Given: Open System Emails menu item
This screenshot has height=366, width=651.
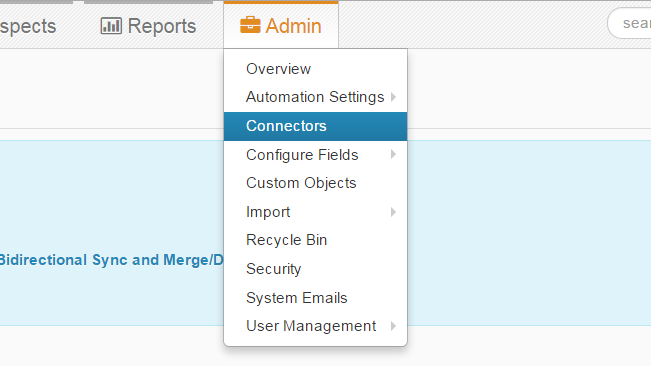Looking at the screenshot, I should point(315,298).
